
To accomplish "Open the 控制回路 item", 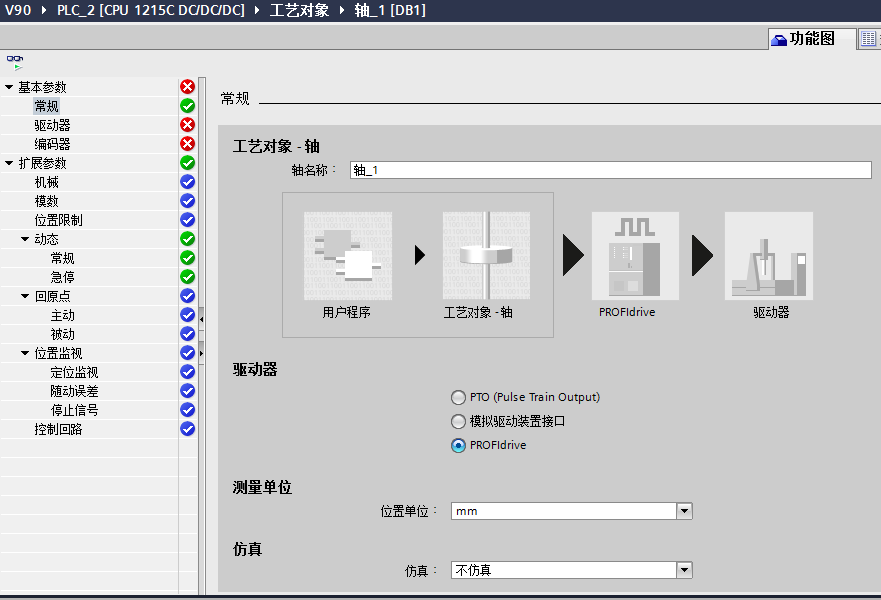I will coord(58,429).
